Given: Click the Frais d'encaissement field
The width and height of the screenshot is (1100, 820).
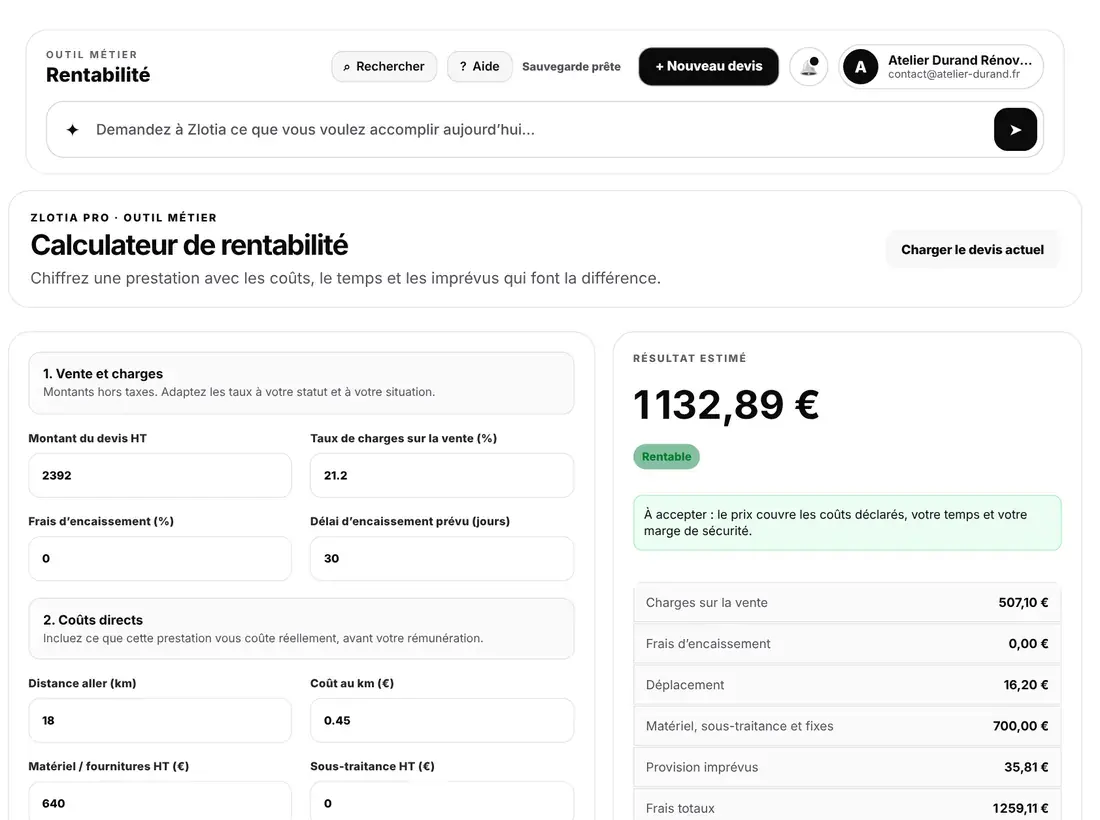Looking at the screenshot, I should [x=160, y=558].
